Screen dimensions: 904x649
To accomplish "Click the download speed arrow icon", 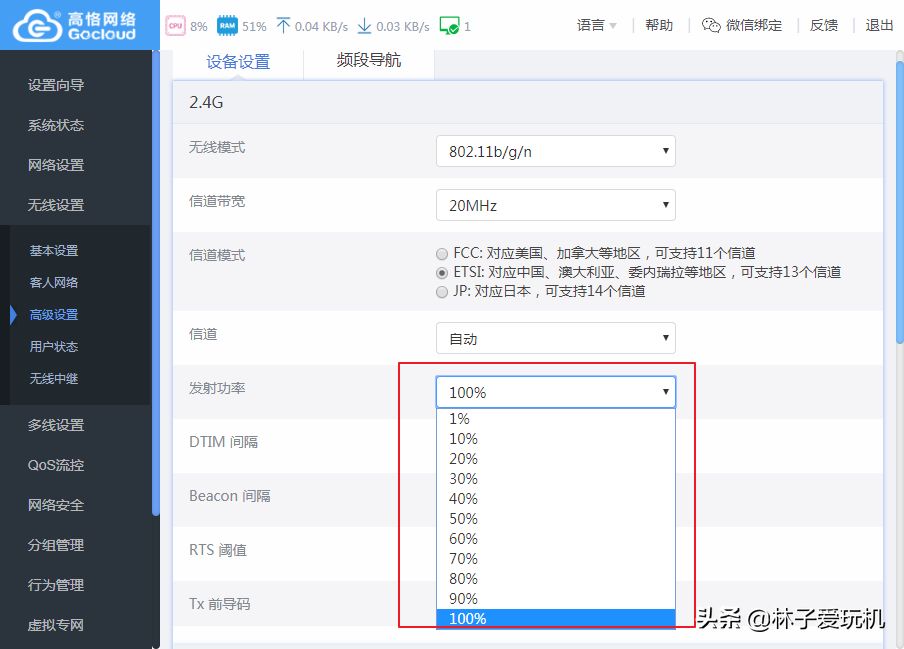I will (364, 26).
